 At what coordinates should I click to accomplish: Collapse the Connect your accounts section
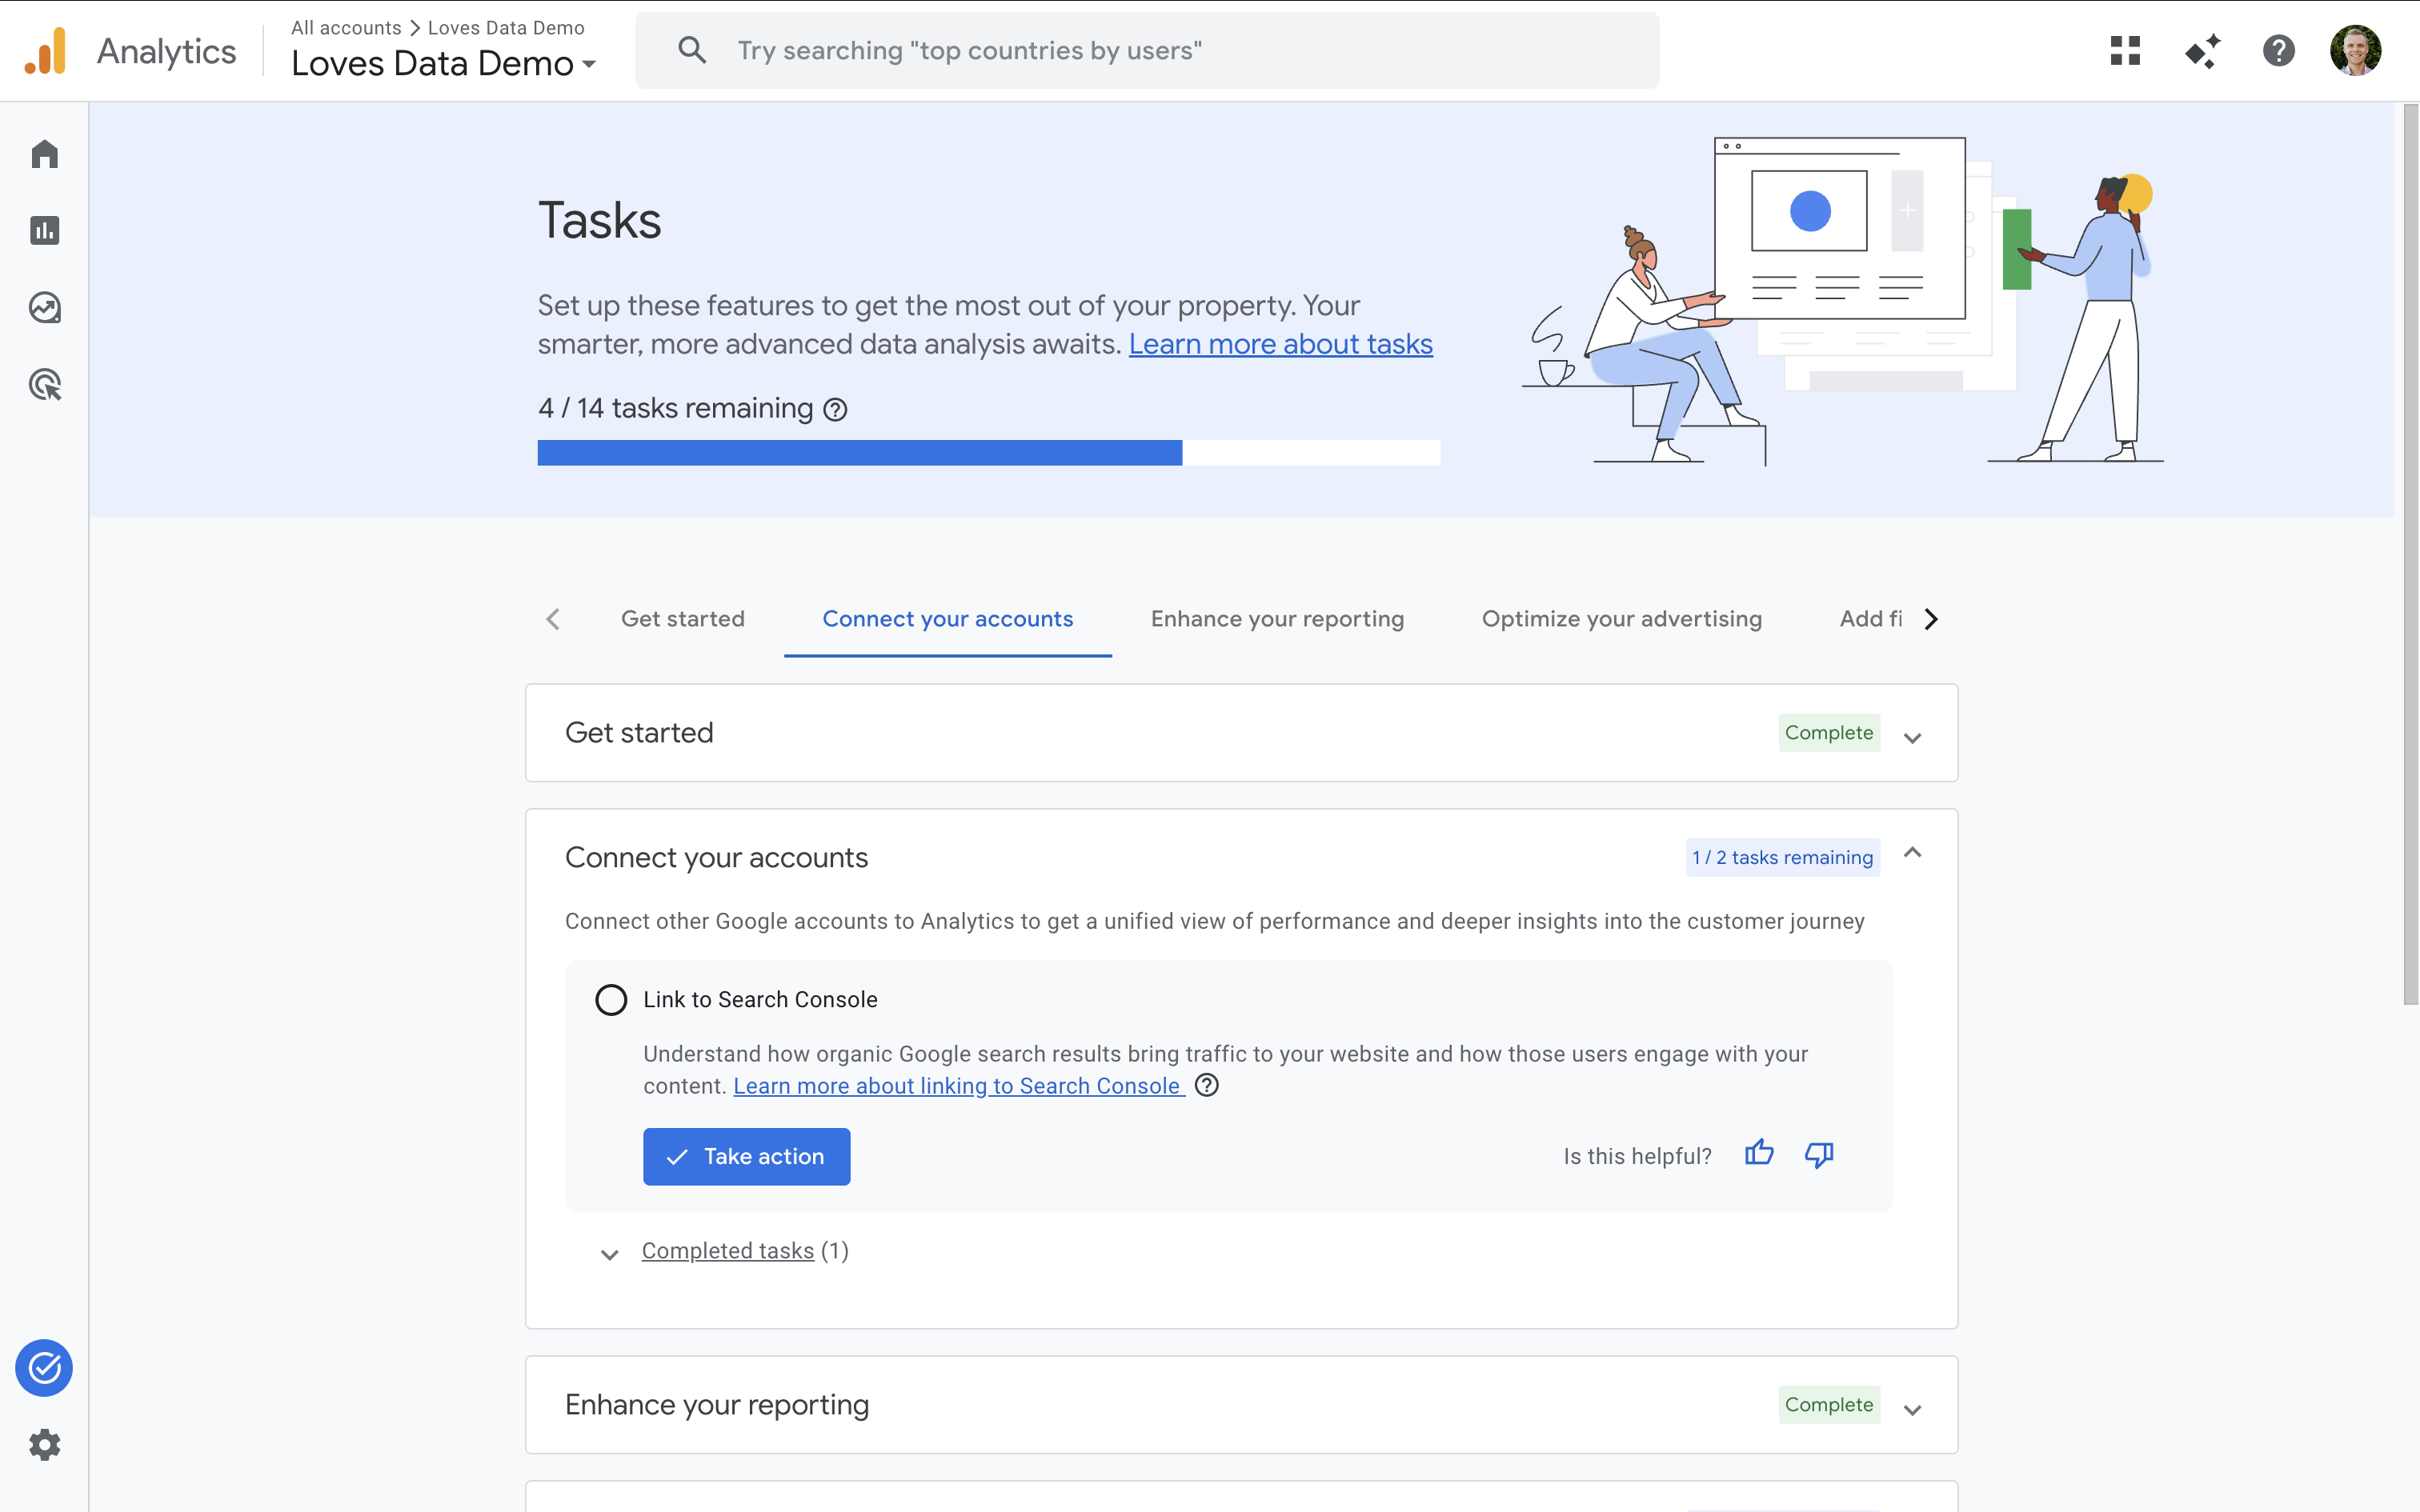coord(1912,853)
